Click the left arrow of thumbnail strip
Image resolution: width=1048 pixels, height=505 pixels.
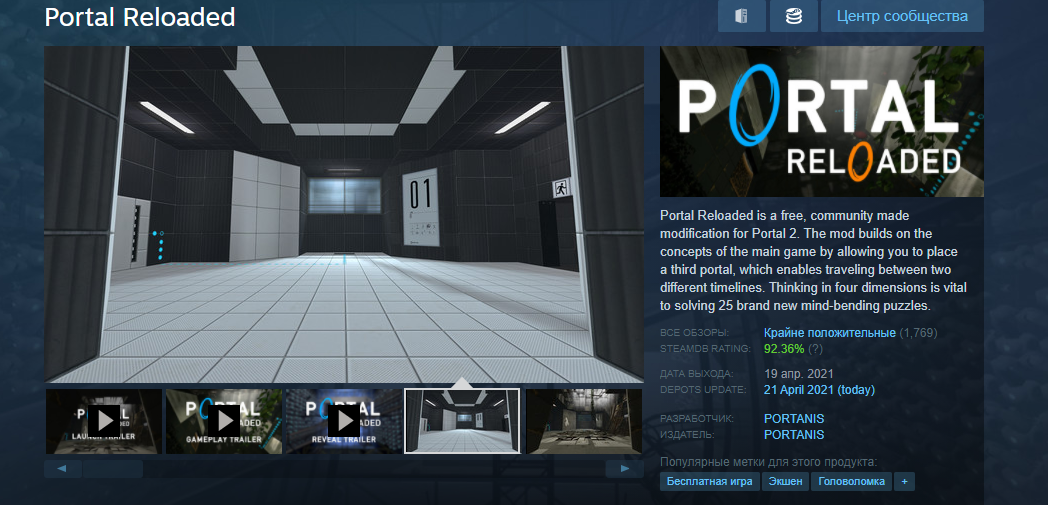point(63,469)
